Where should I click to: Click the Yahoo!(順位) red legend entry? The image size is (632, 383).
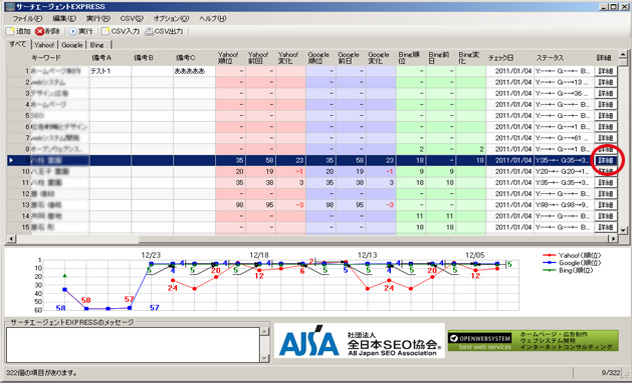[572, 255]
